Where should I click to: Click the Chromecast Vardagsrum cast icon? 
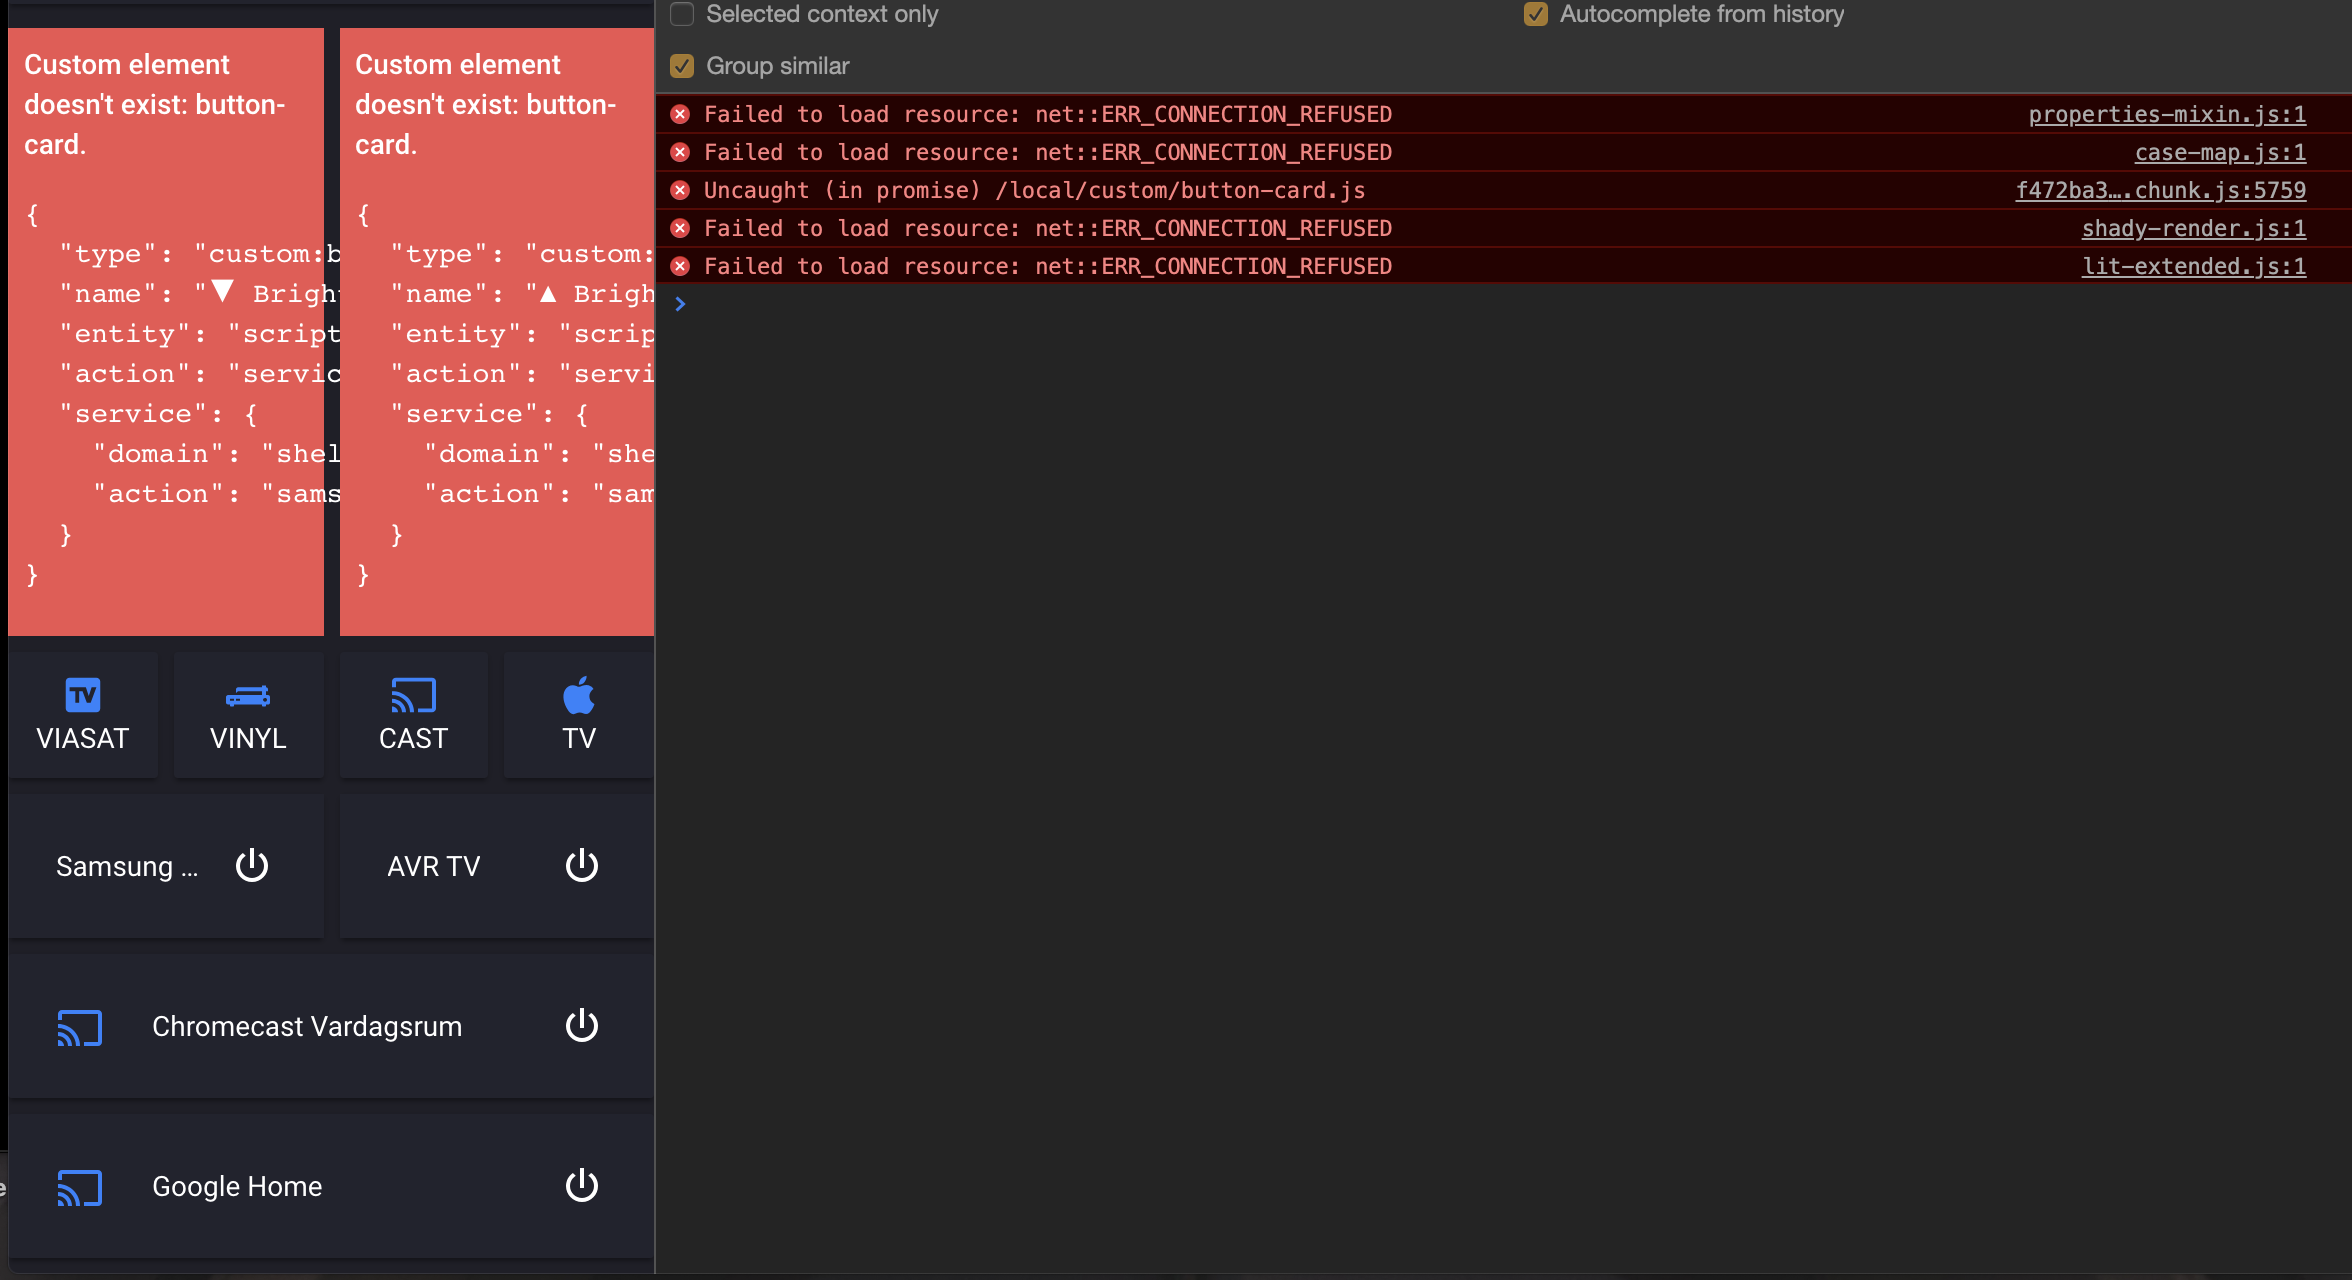[80, 1028]
